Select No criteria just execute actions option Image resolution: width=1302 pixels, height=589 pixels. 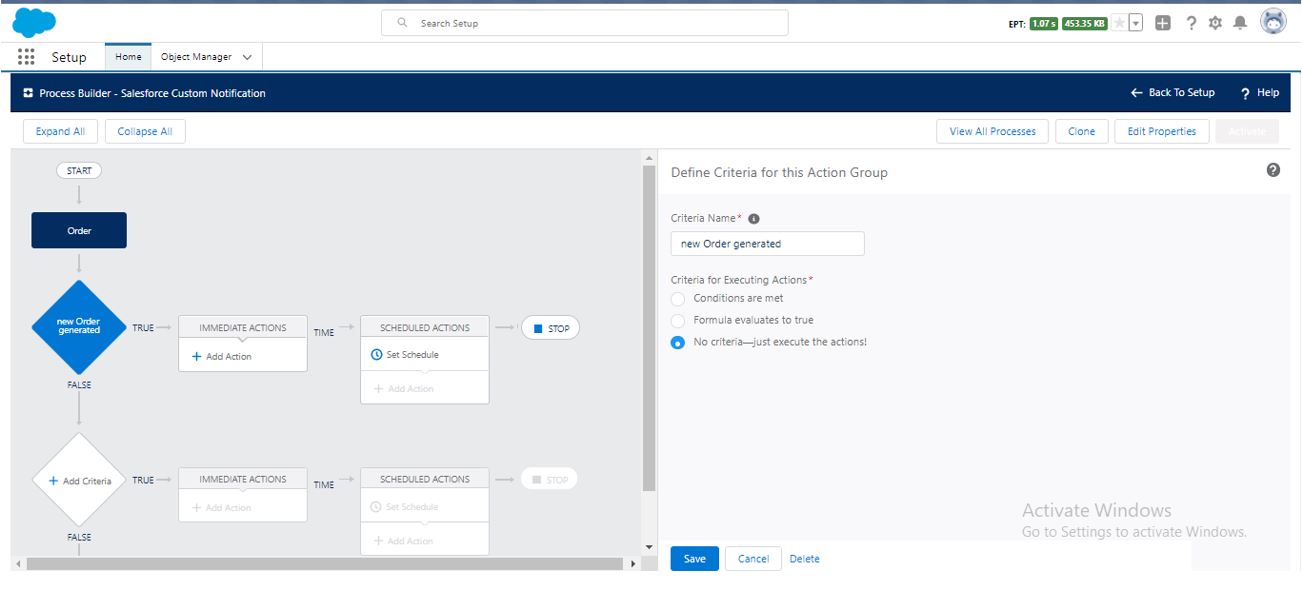(x=678, y=342)
